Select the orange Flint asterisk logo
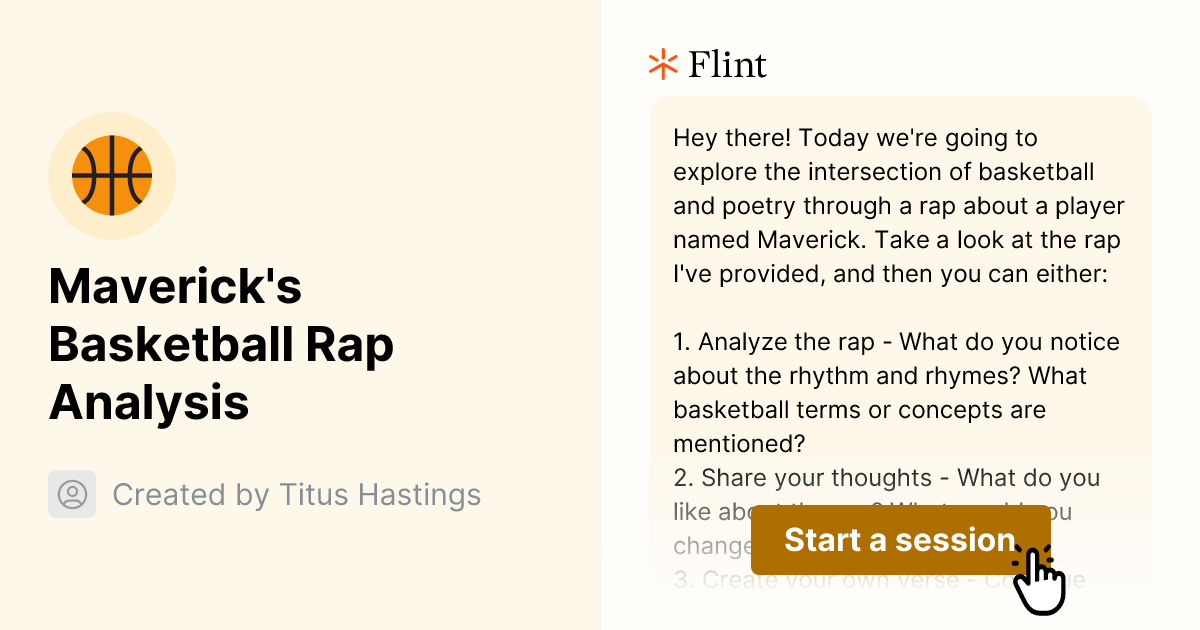The image size is (1200, 630). (661, 64)
